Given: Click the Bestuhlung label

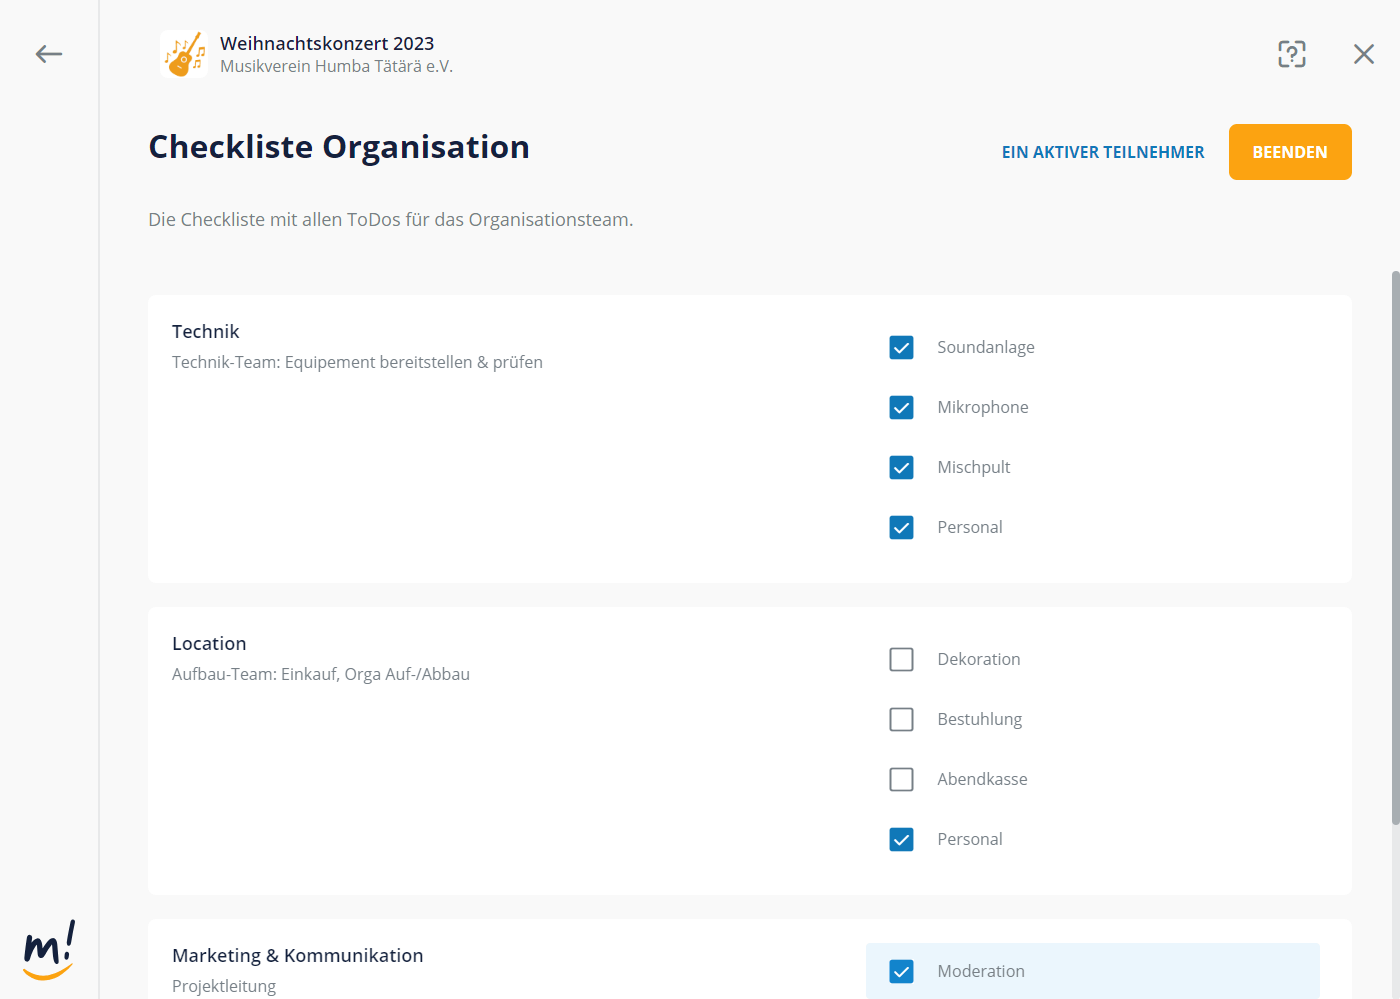Looking at the screenshot, I should 980,719.
